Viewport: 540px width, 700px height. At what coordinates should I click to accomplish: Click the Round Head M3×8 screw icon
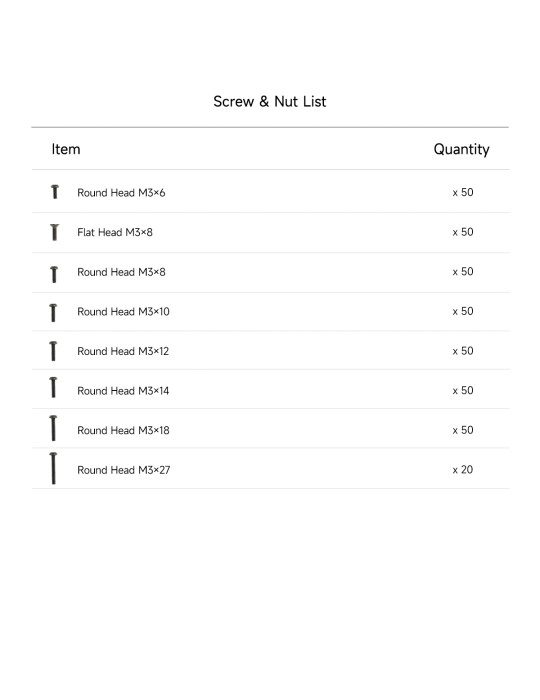coord(54,274)
